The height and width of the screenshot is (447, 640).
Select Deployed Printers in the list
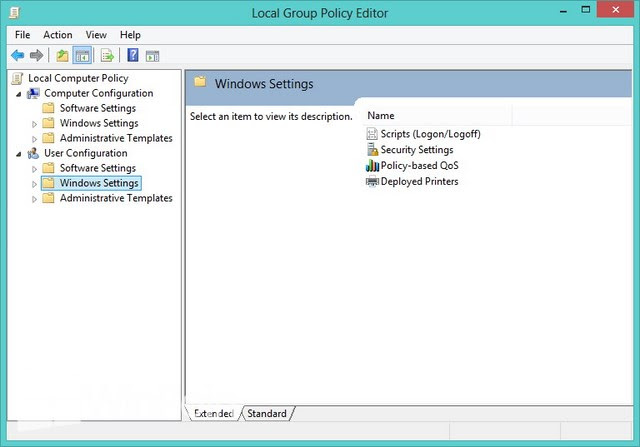pos(420,181)
